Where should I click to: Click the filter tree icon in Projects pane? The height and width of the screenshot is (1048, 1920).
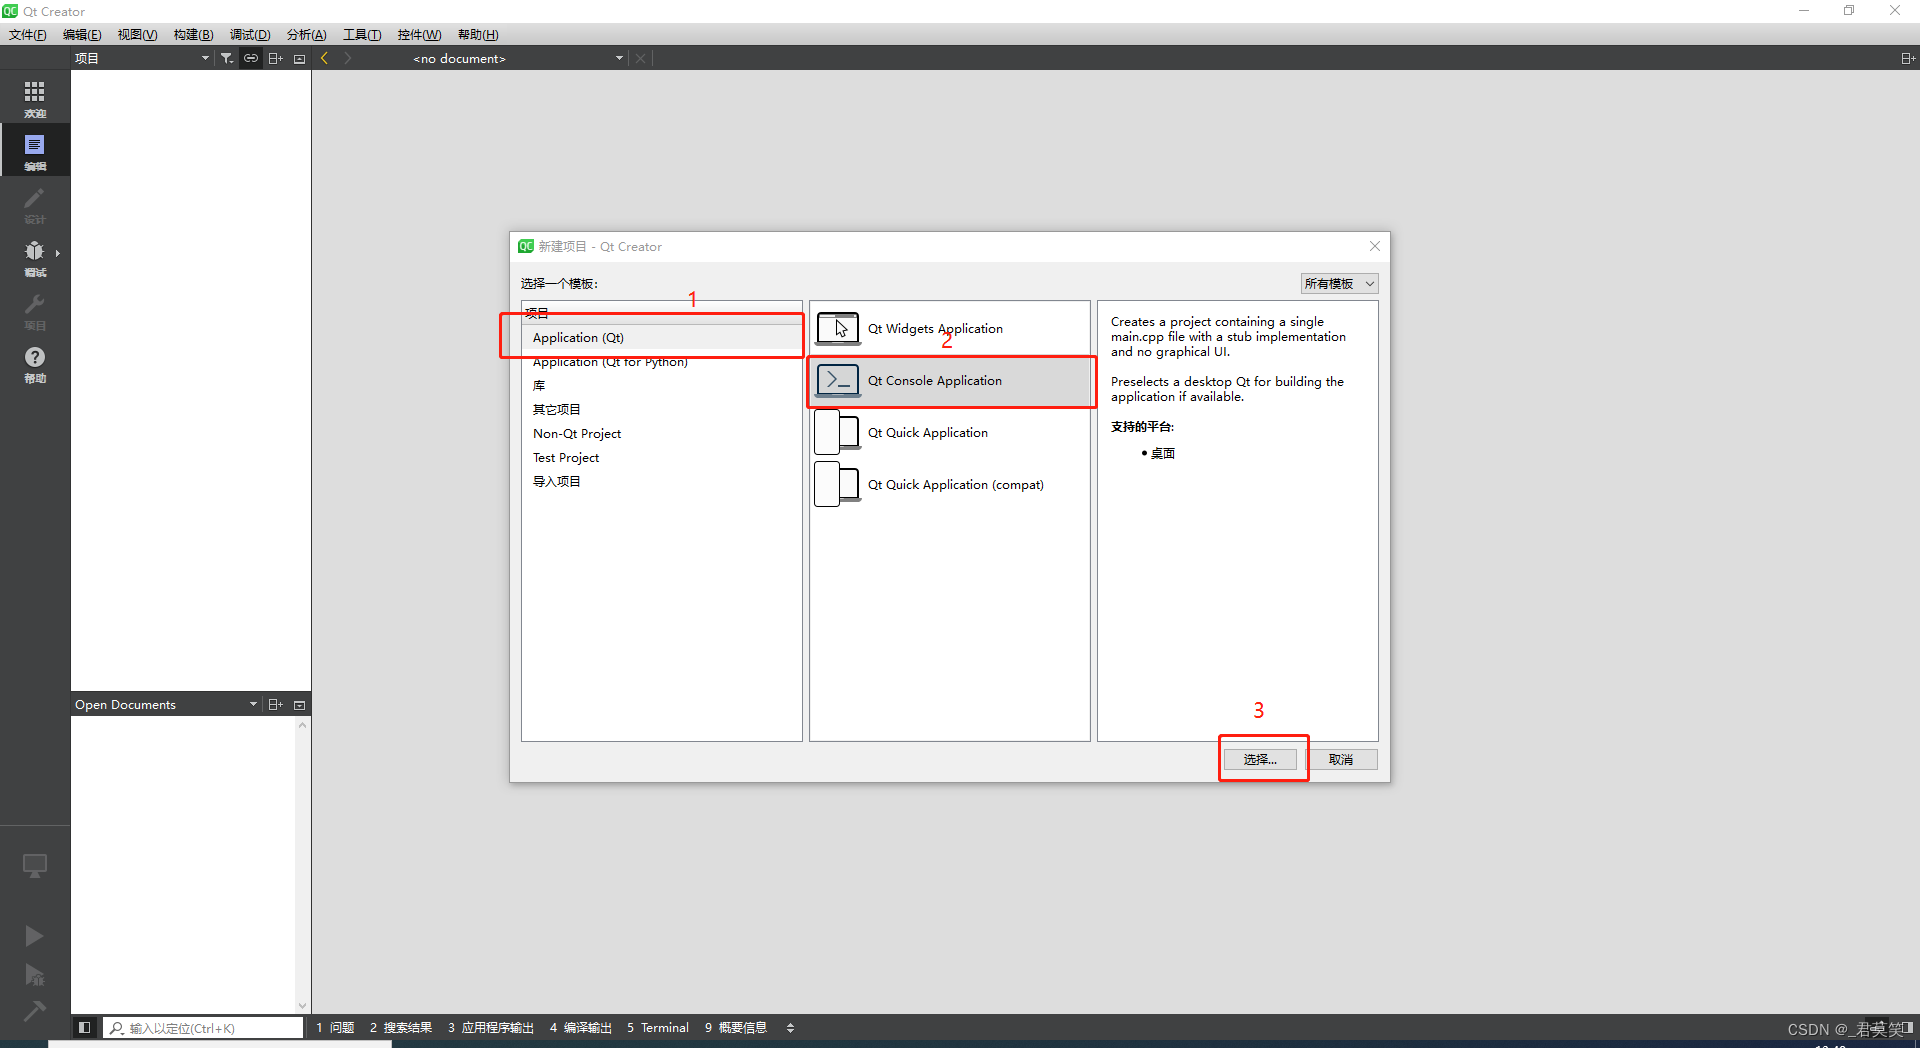click(x=227, y=58)
